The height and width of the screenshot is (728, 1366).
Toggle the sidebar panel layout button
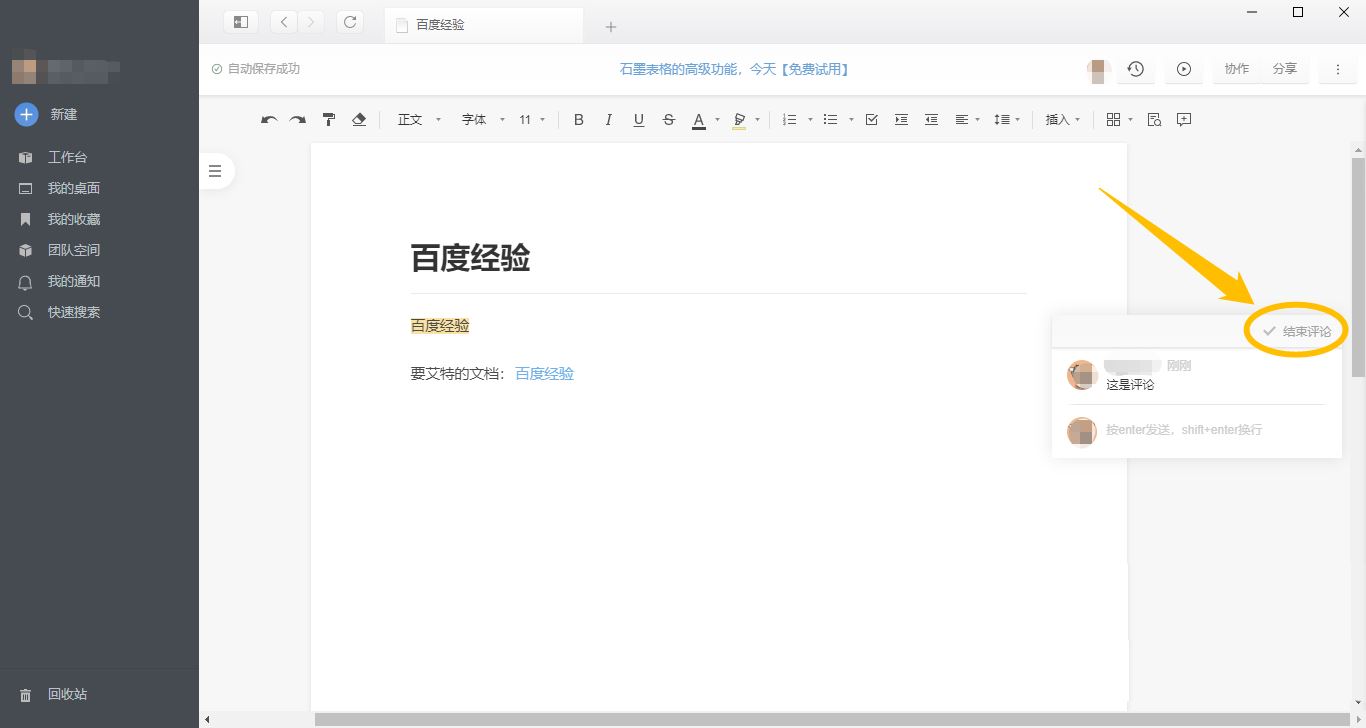[241, 22]
